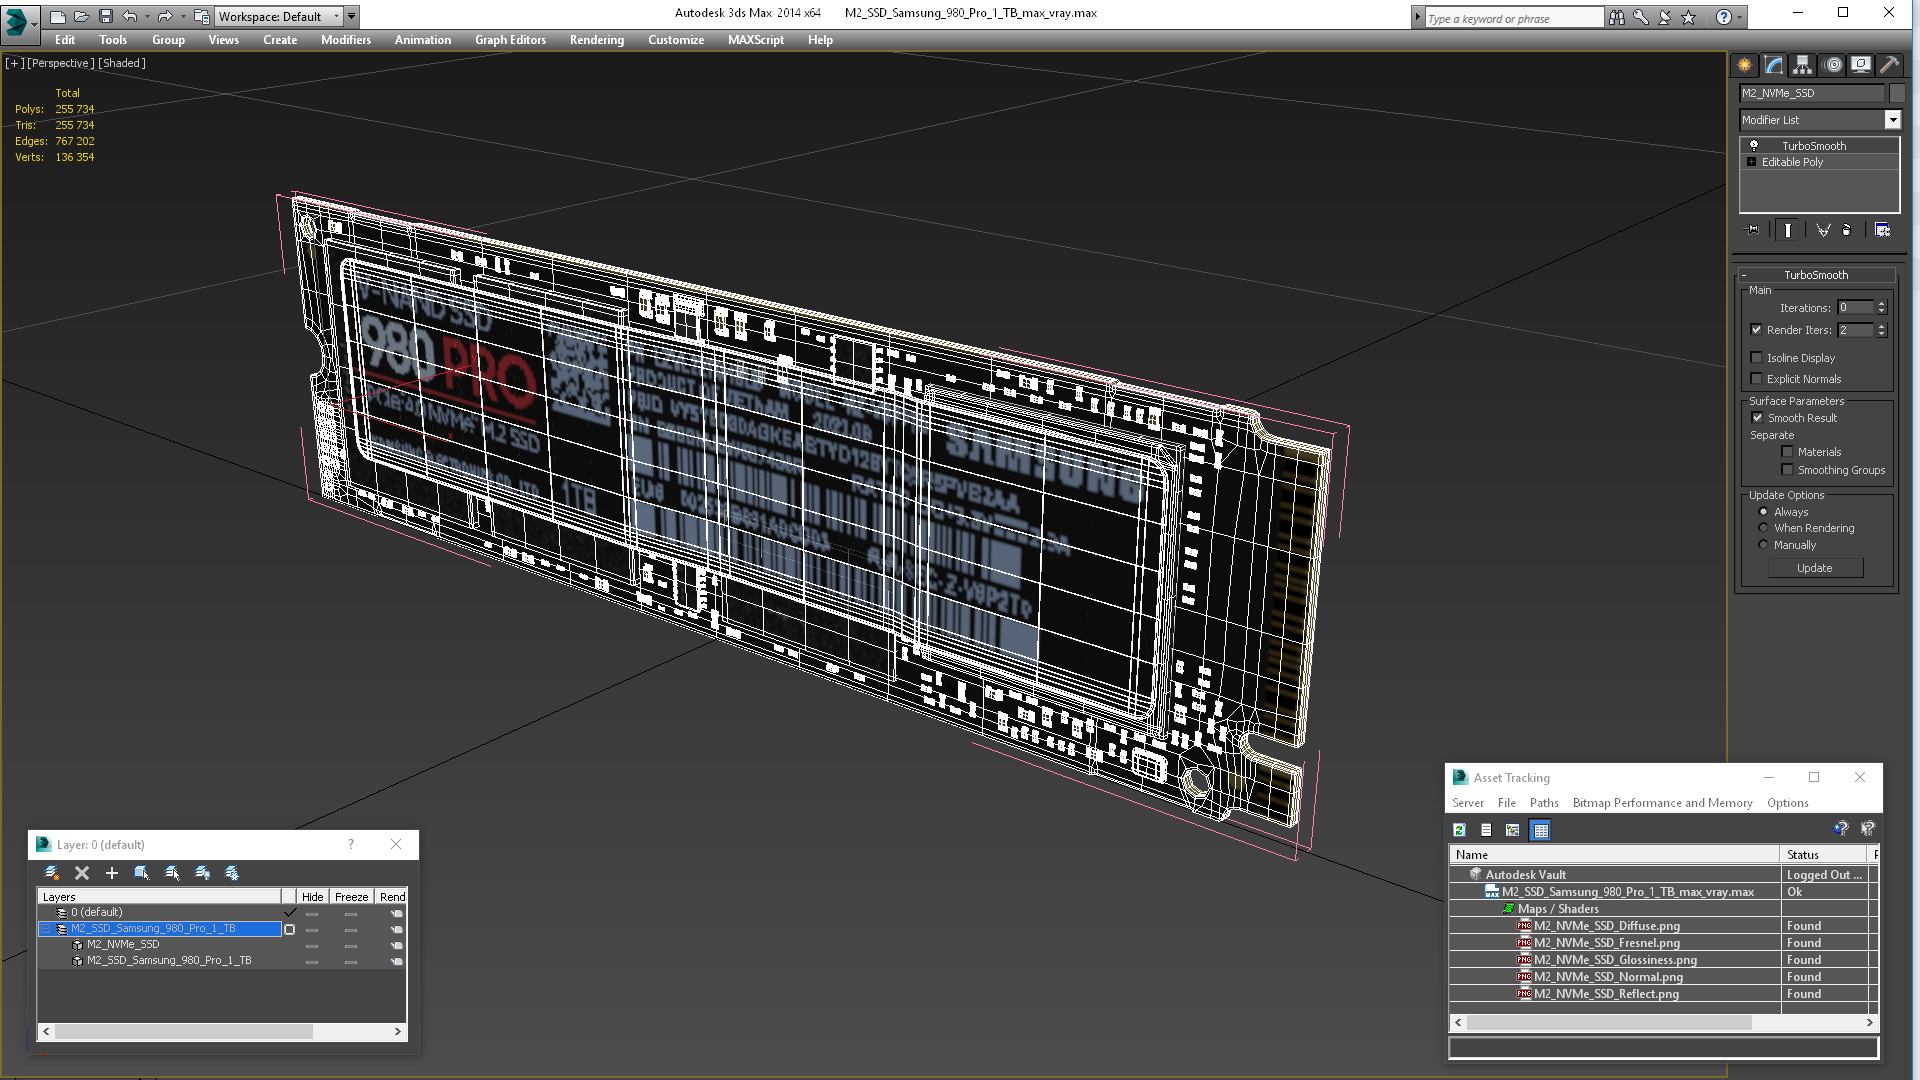
Task: Click the object color swatch
Action: 1897,93
